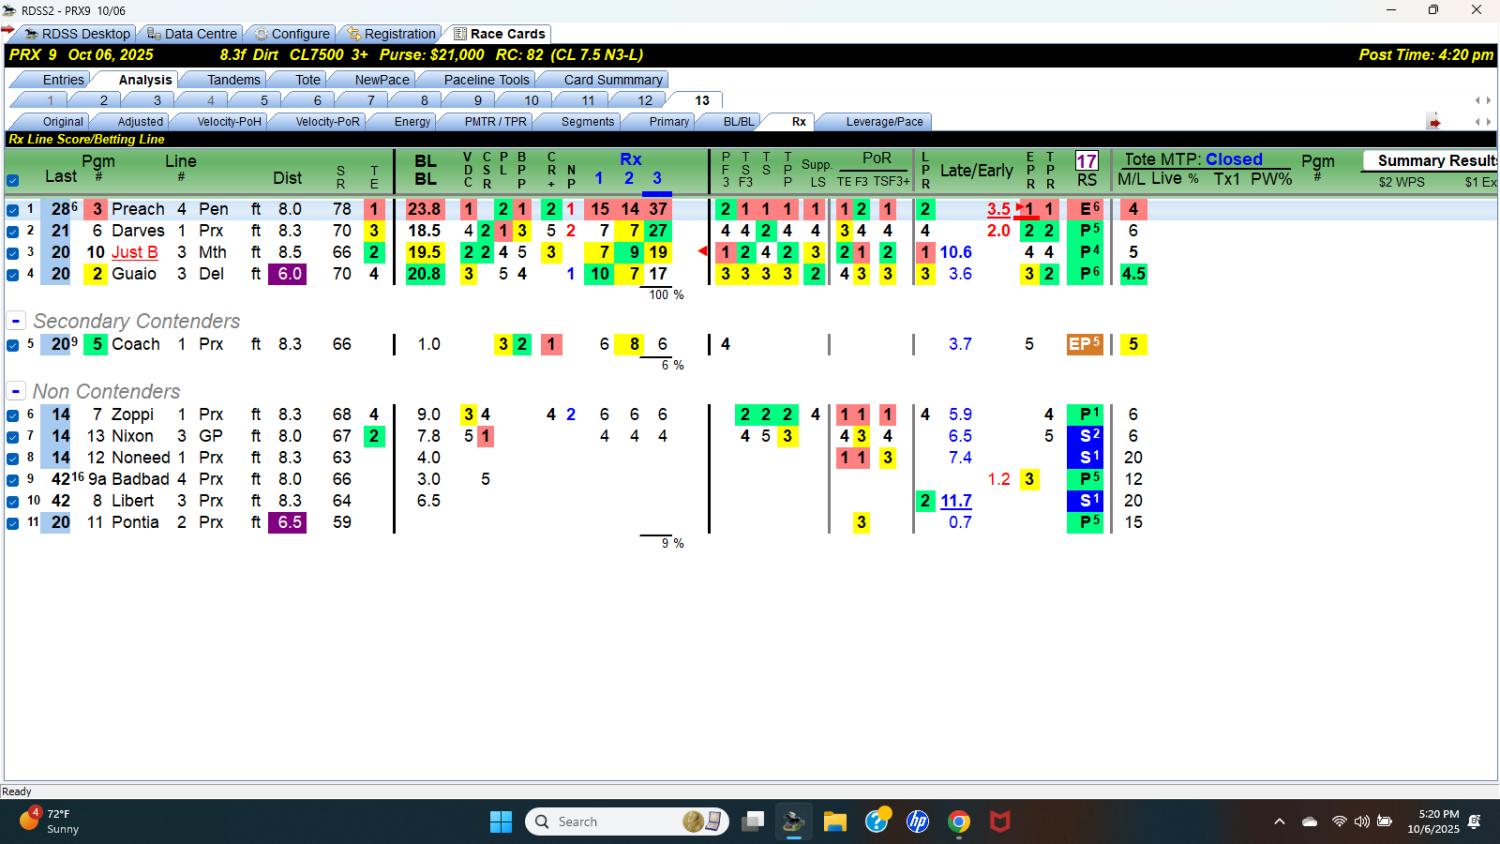
Task: Switch to the Data Centre tab
Action: tap(192, 34)
